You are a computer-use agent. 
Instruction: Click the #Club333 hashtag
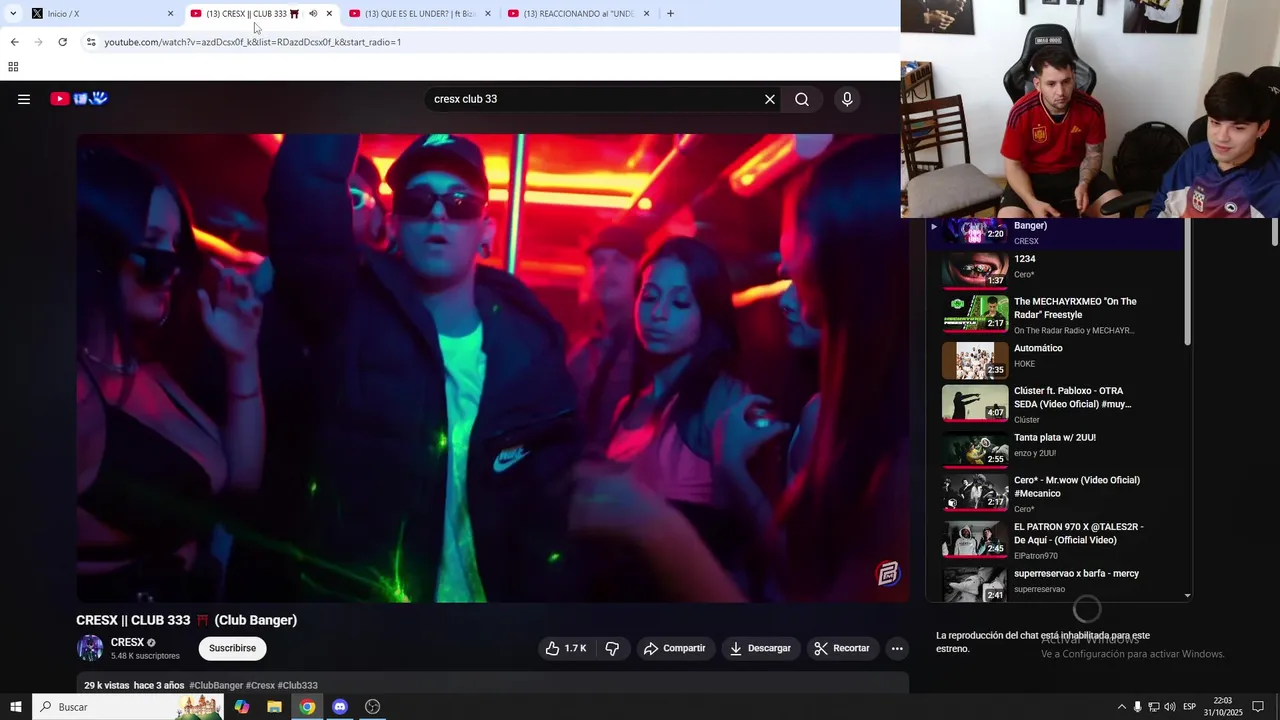point(297,685)
